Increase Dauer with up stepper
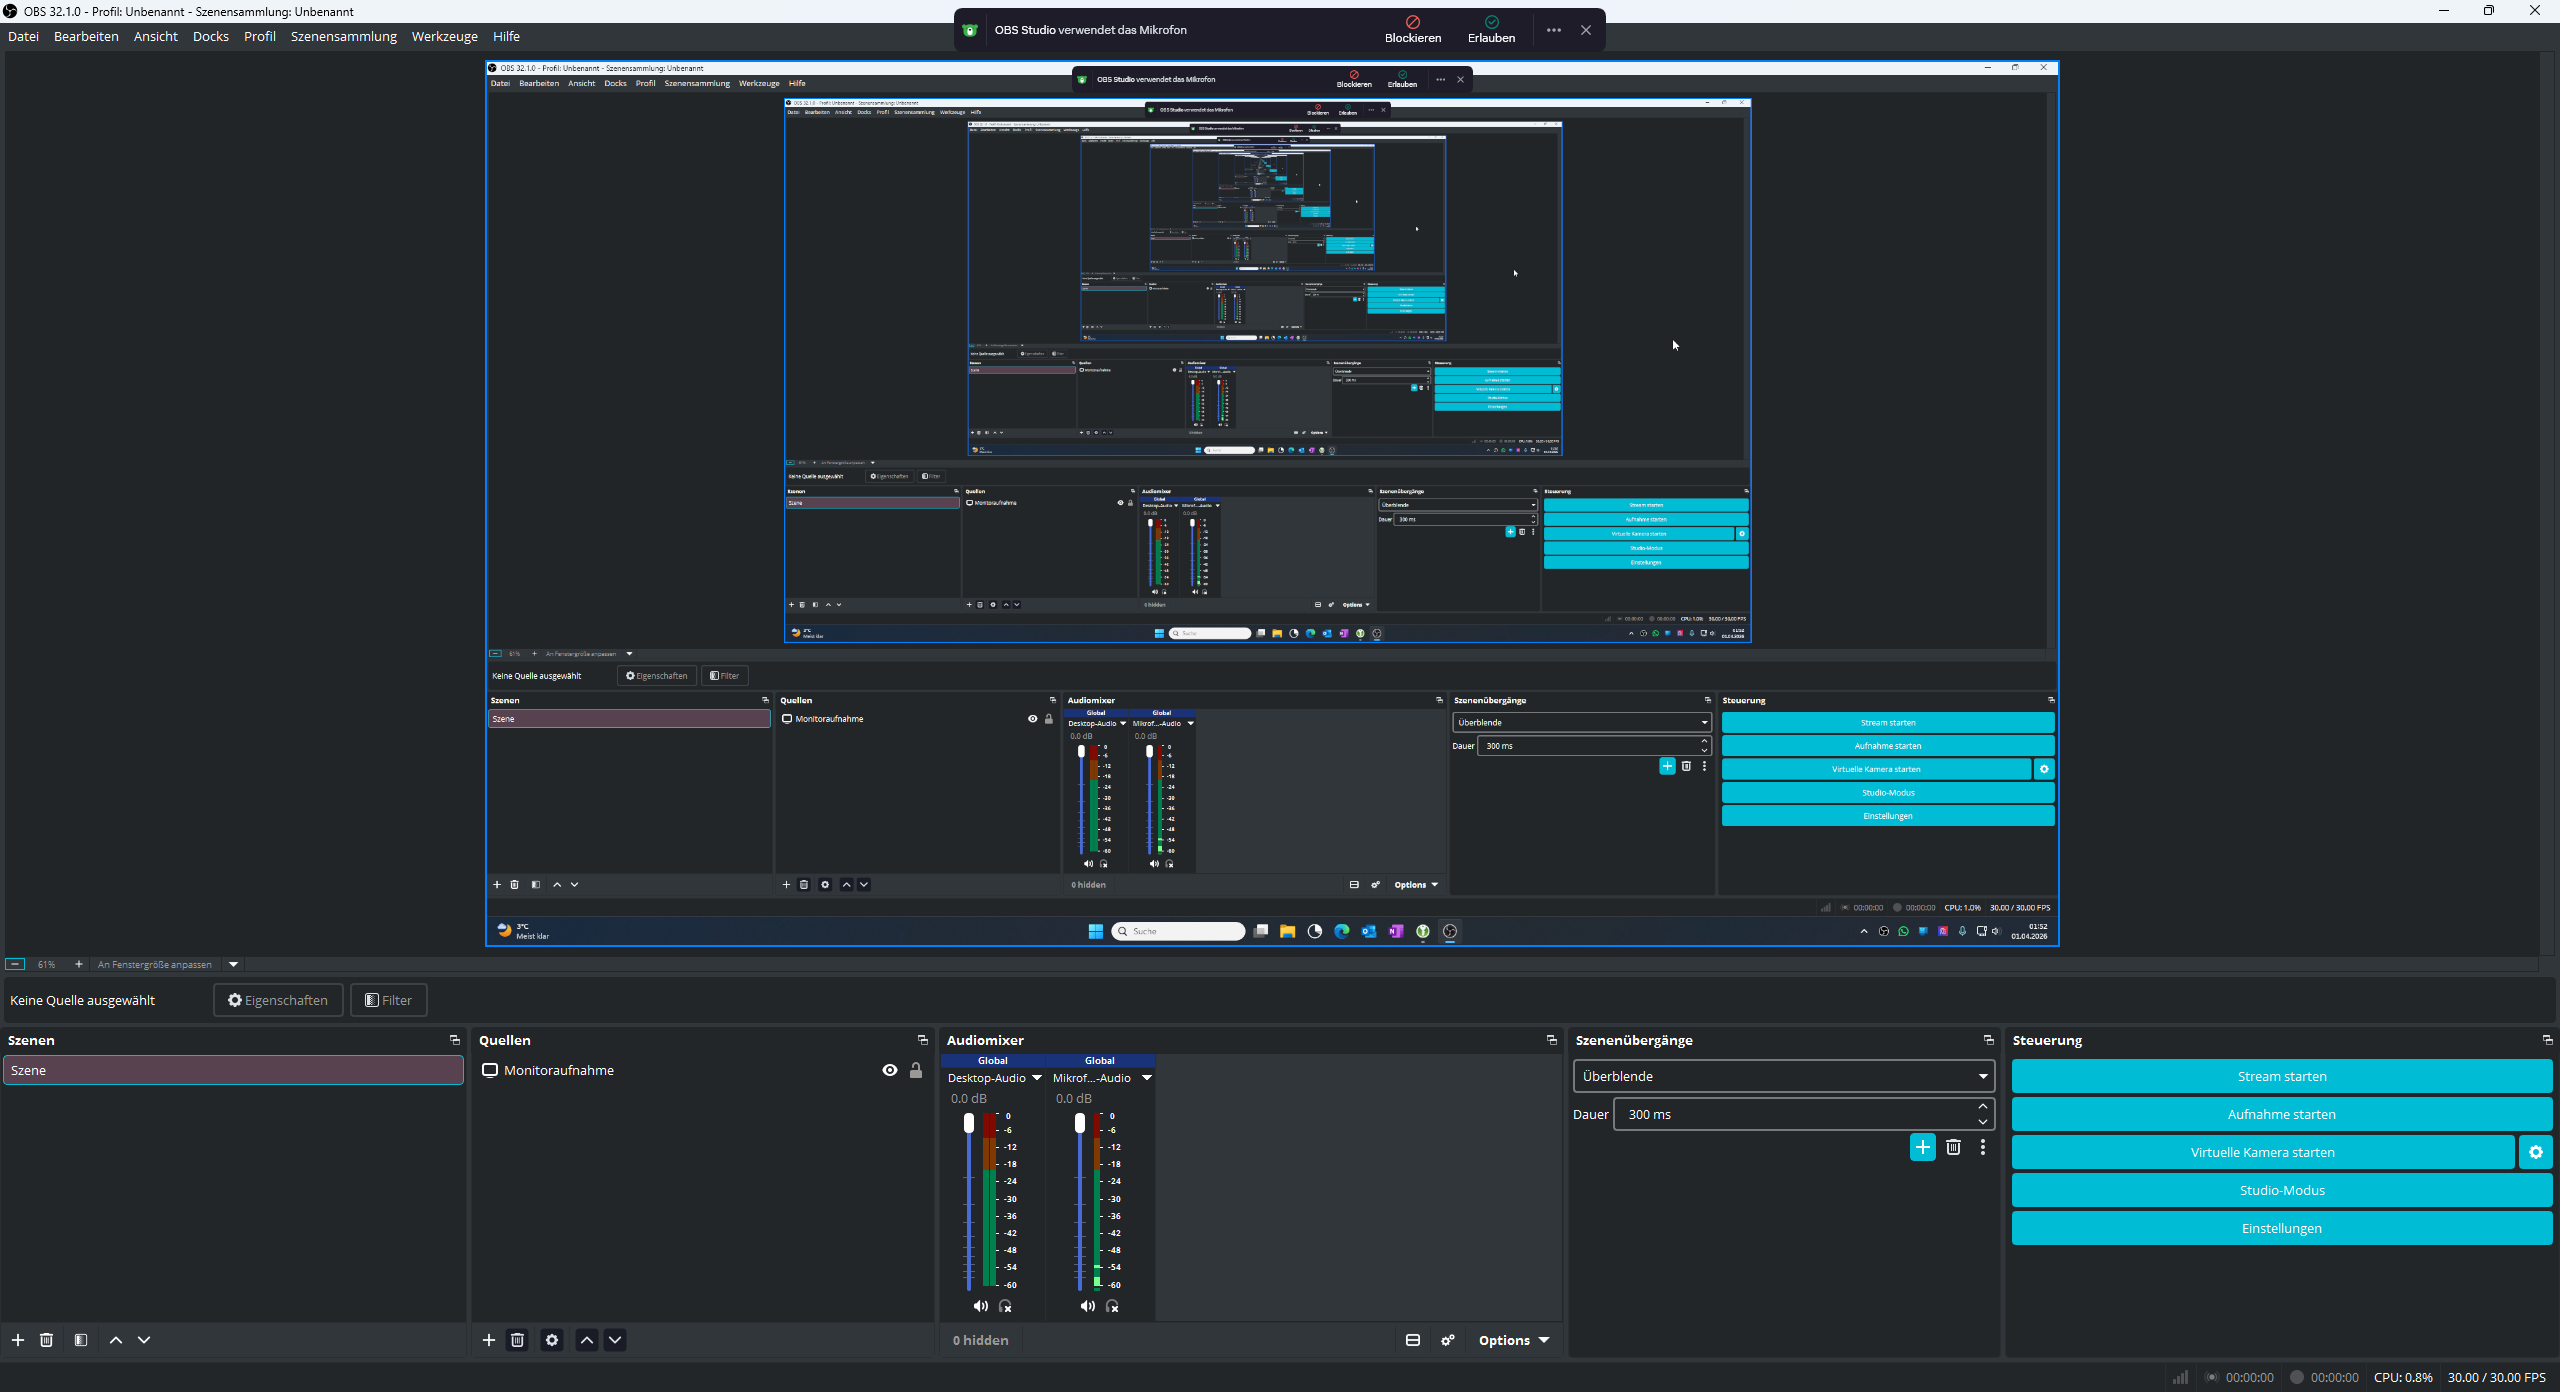Viewport: 2560px width, 1392px height. [1983, 1106]
